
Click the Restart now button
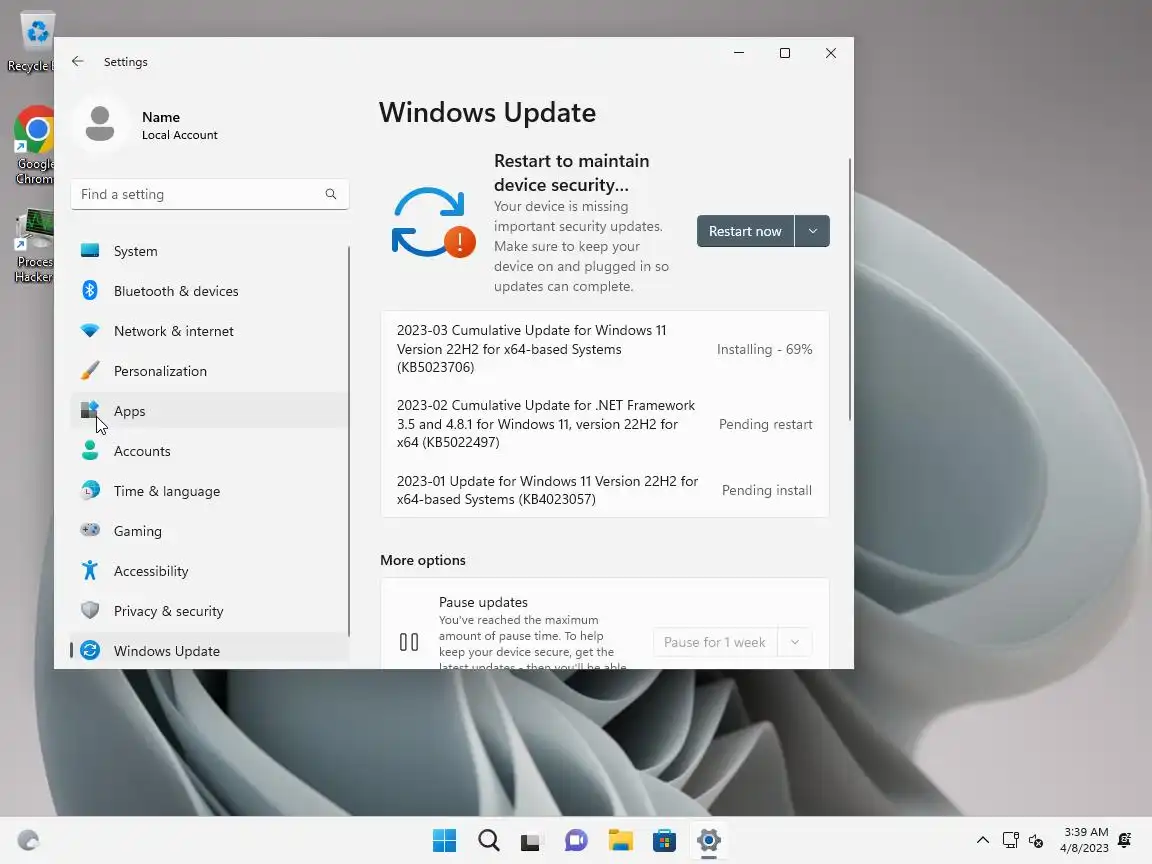click(745, 231)
